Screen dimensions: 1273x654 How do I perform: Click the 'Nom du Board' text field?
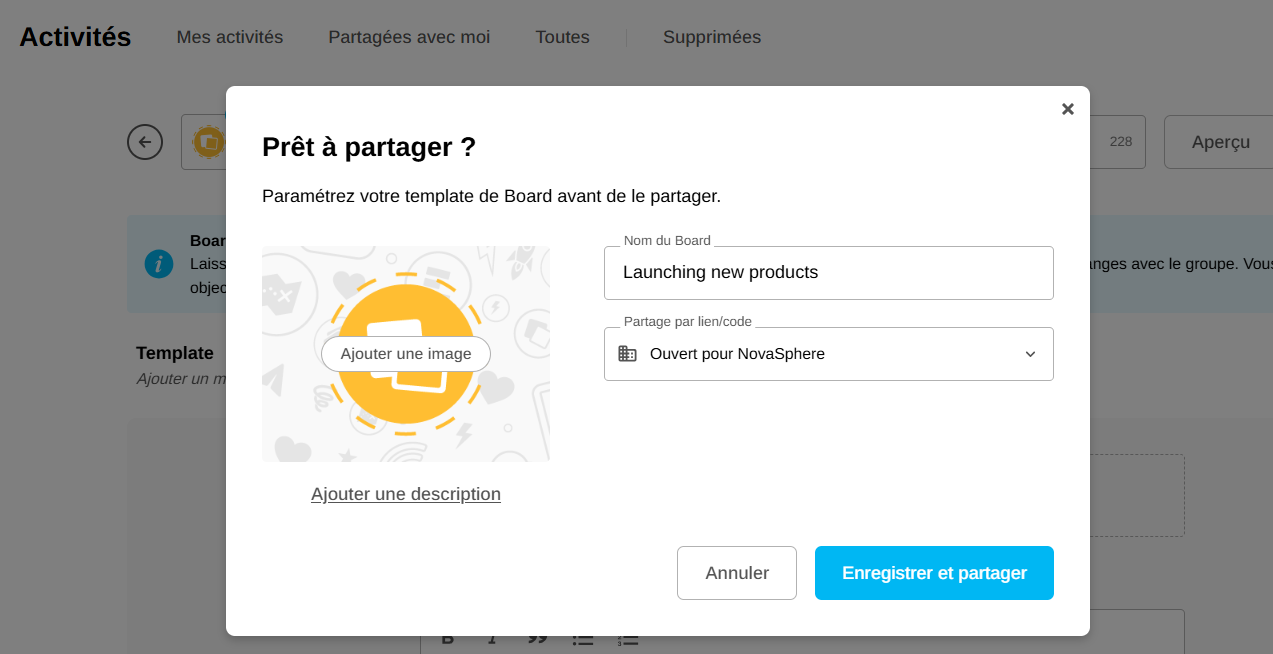828,272
